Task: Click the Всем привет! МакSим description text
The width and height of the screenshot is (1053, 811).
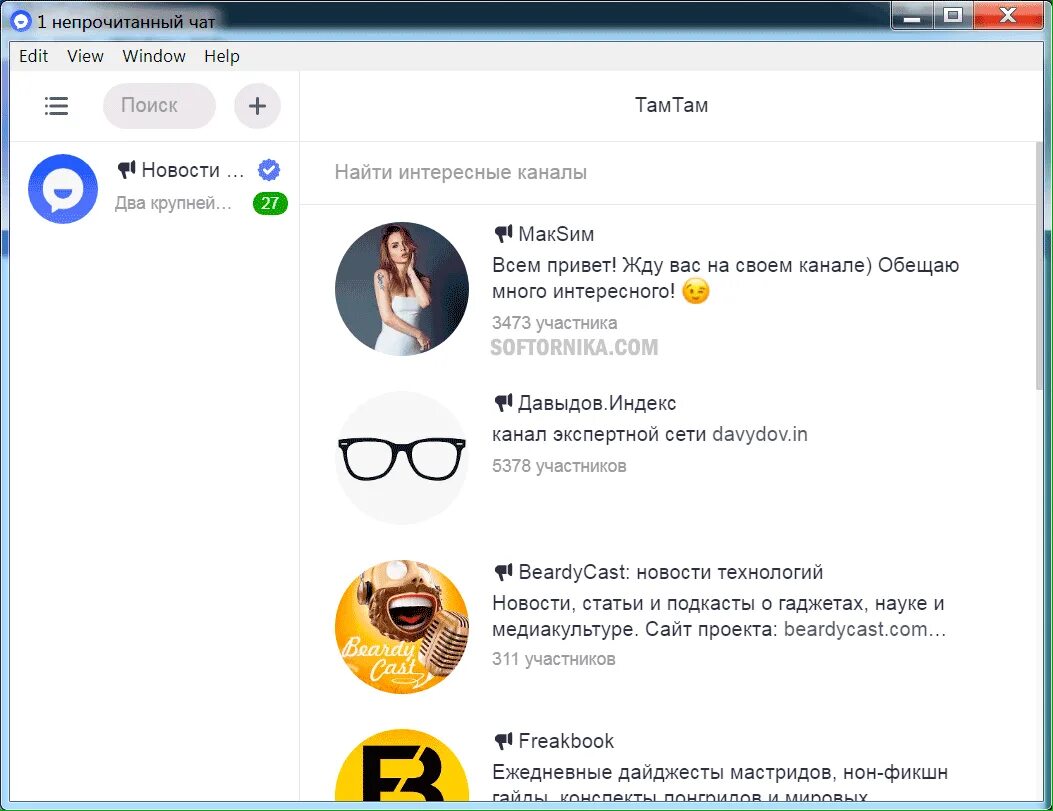Action: 725,279
